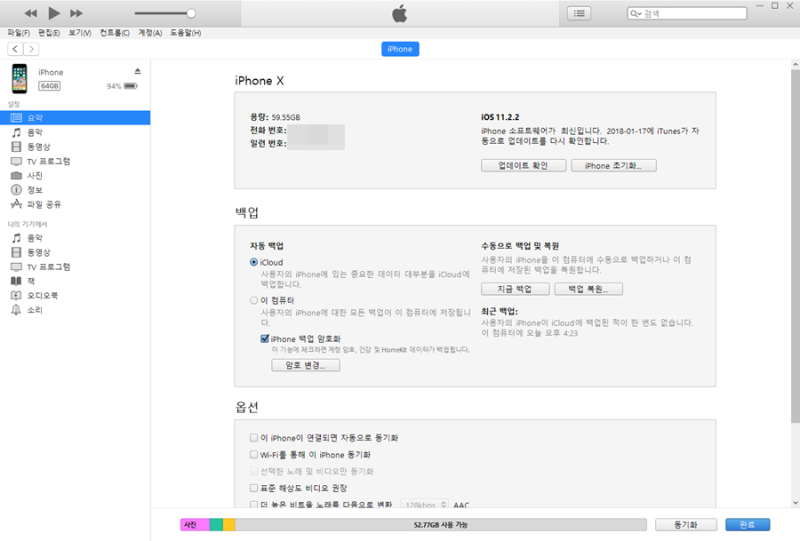Click the TV 프로그램 icon under 설정
800x541 pixels.
coord(16,161)
